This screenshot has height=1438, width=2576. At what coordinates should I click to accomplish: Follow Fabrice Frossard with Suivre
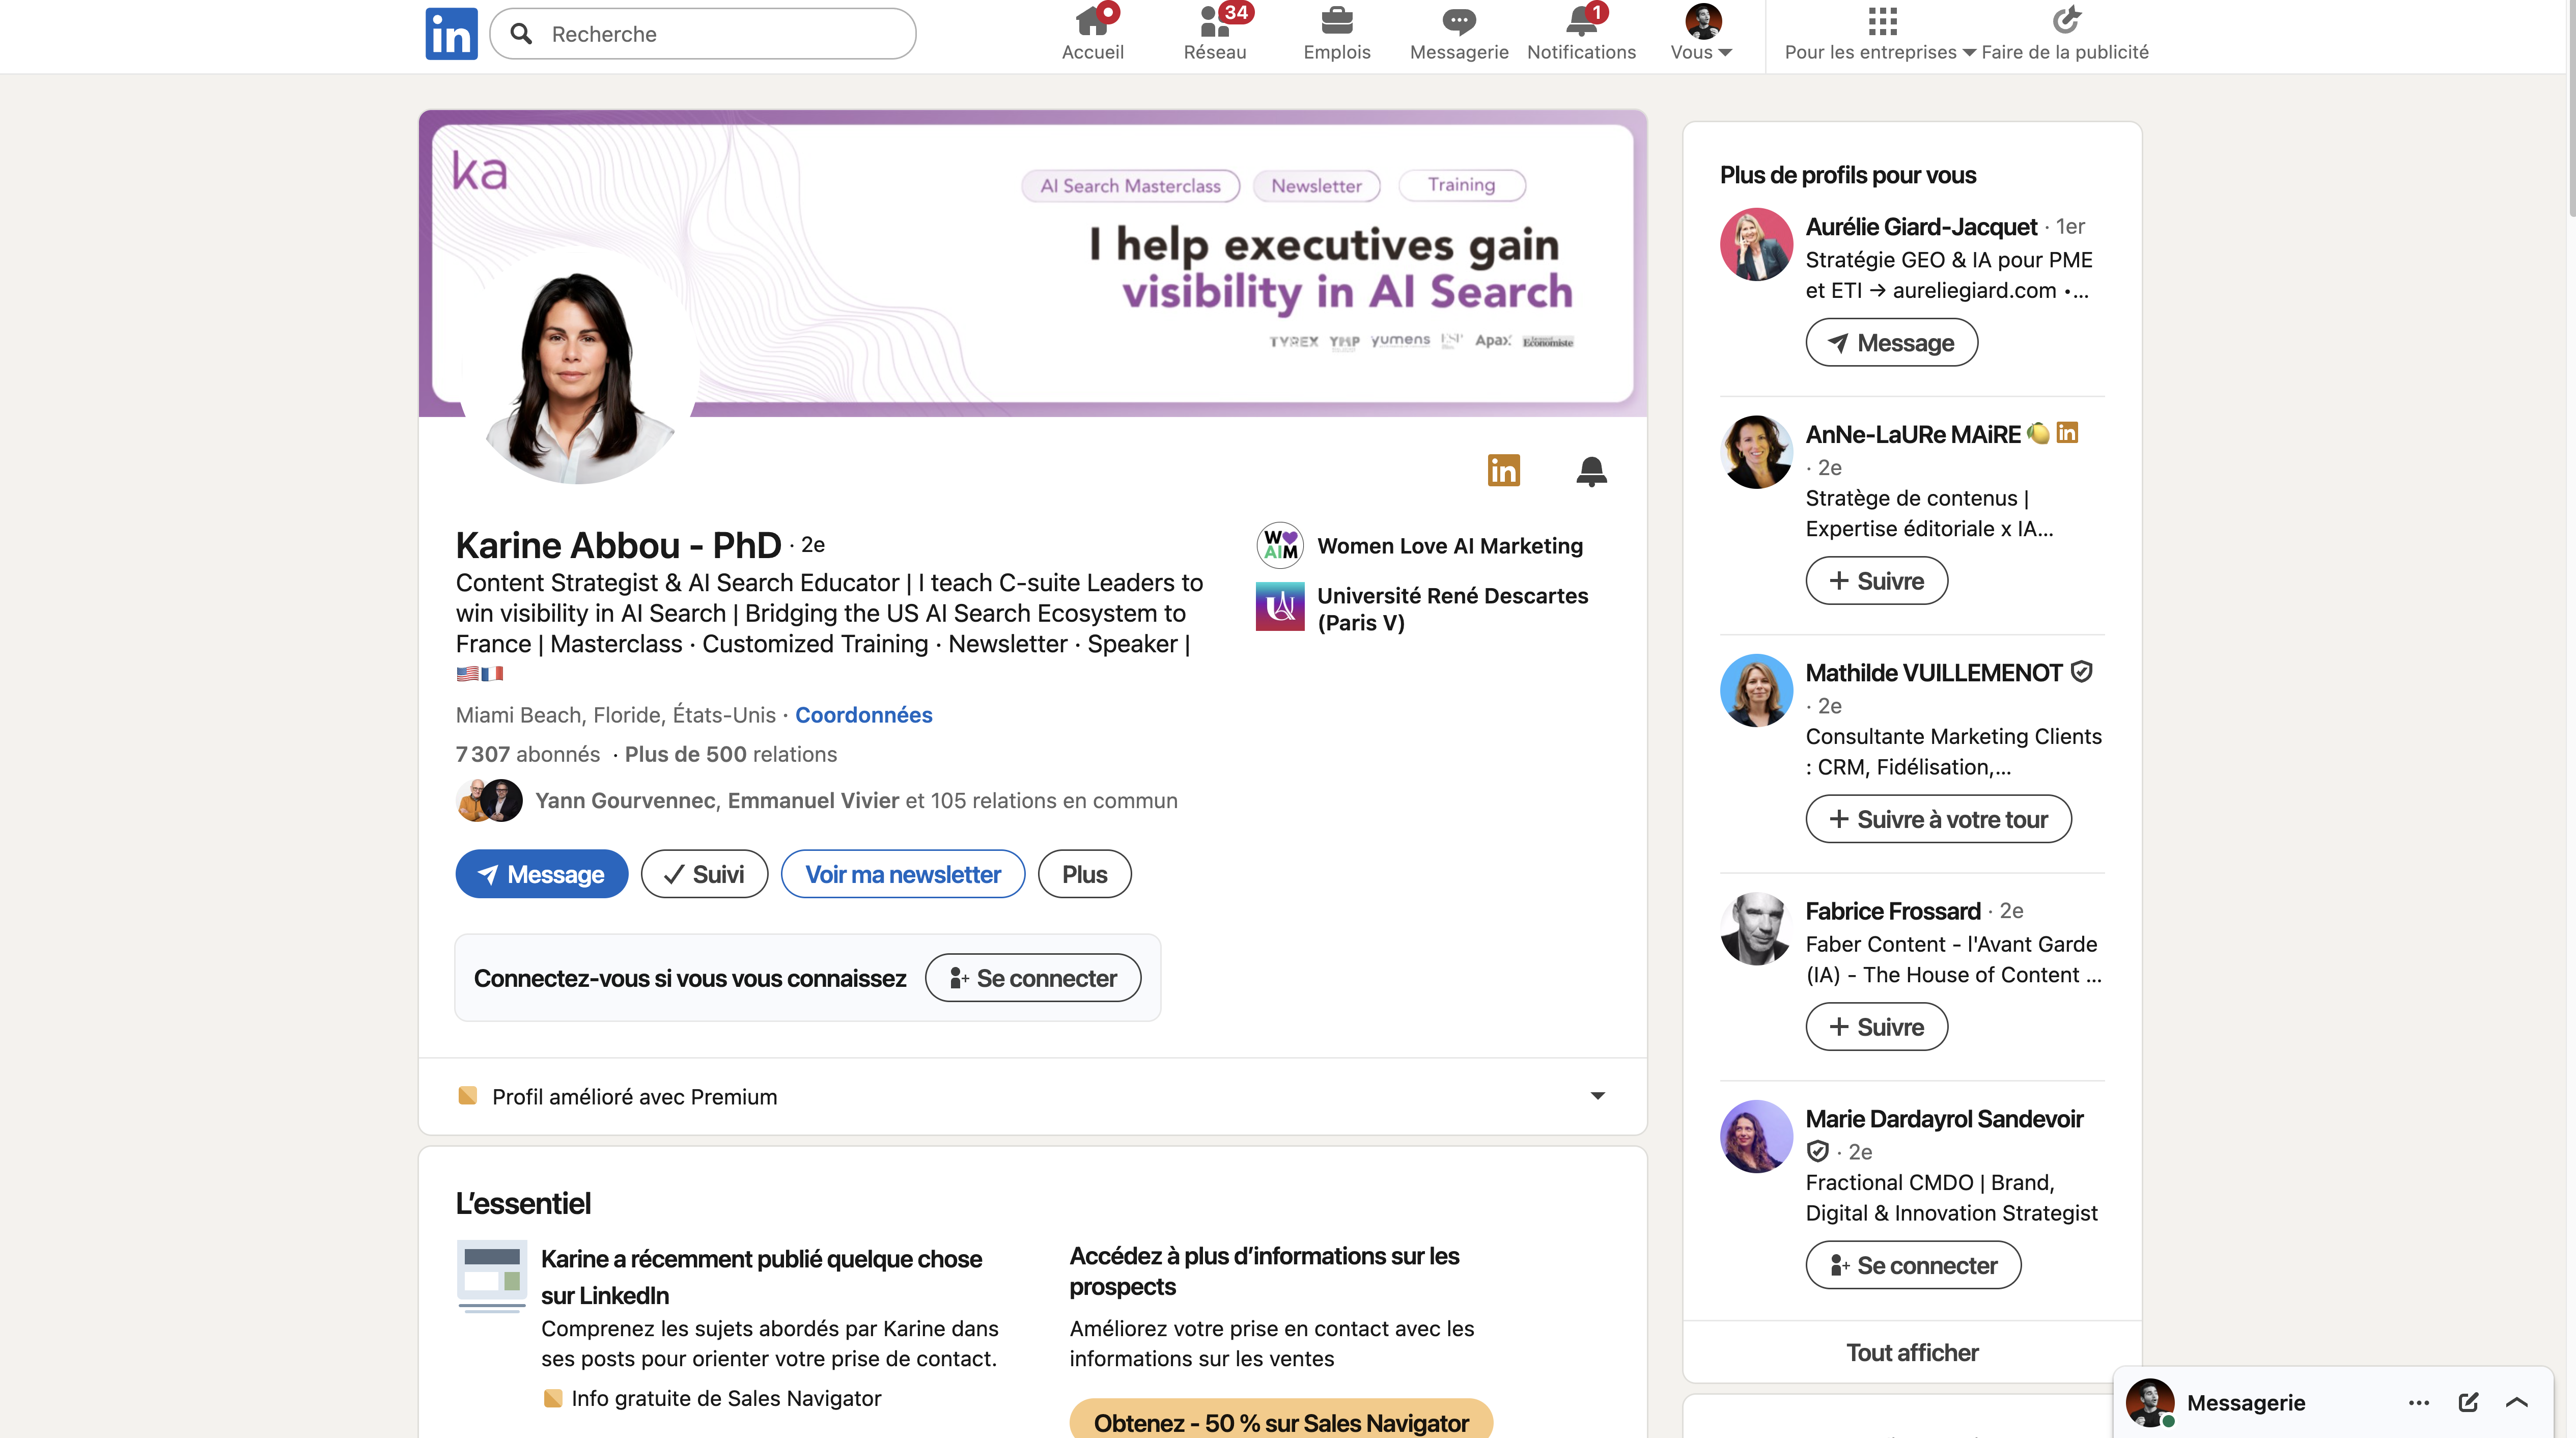1876,1026
